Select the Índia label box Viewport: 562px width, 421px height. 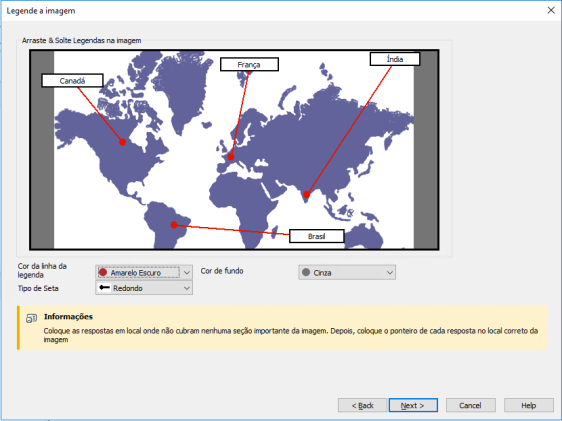tap(395, 59)
